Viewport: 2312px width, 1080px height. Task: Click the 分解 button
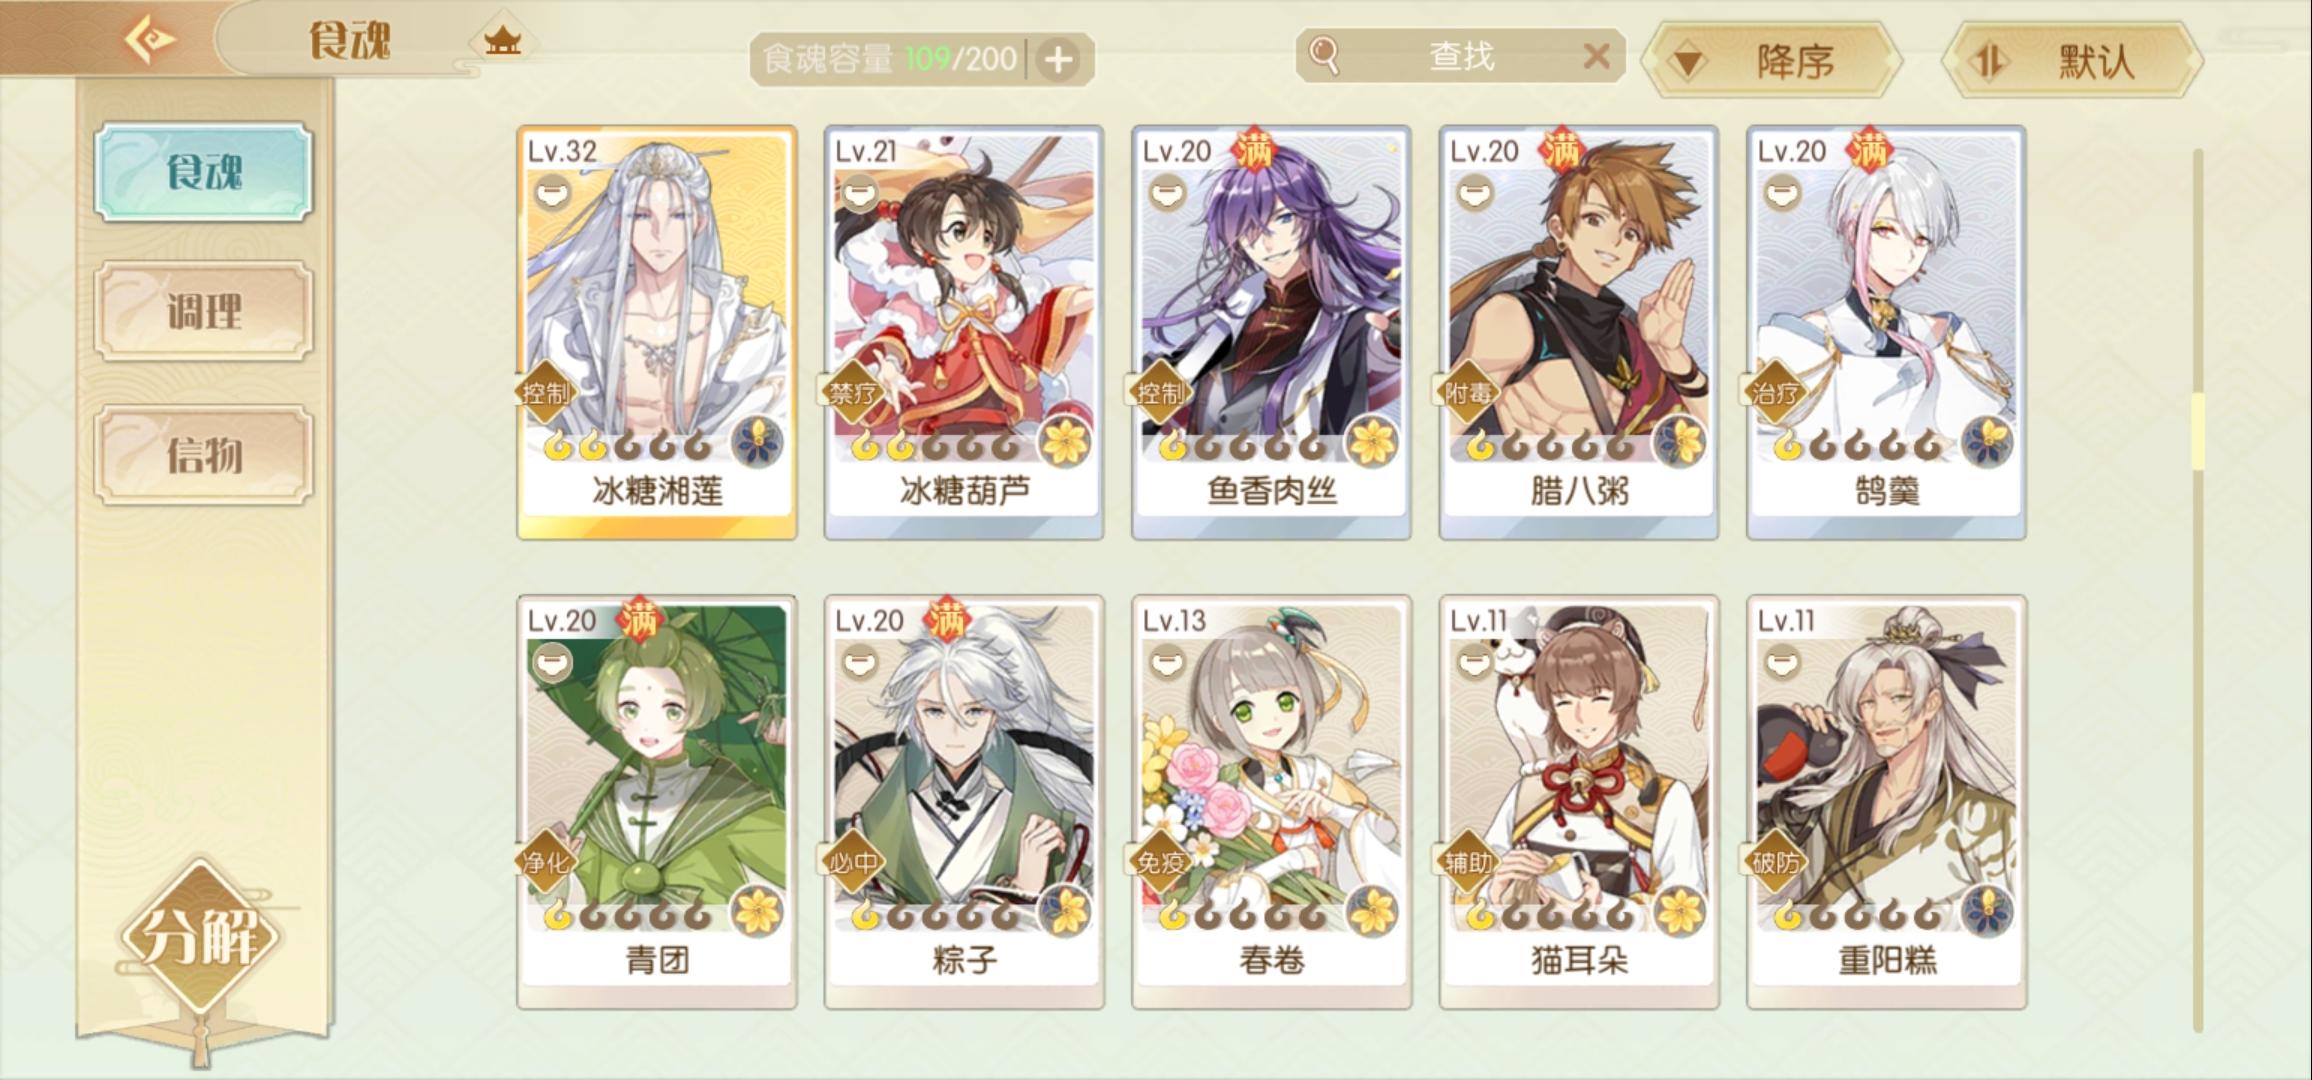pos(201,937)
